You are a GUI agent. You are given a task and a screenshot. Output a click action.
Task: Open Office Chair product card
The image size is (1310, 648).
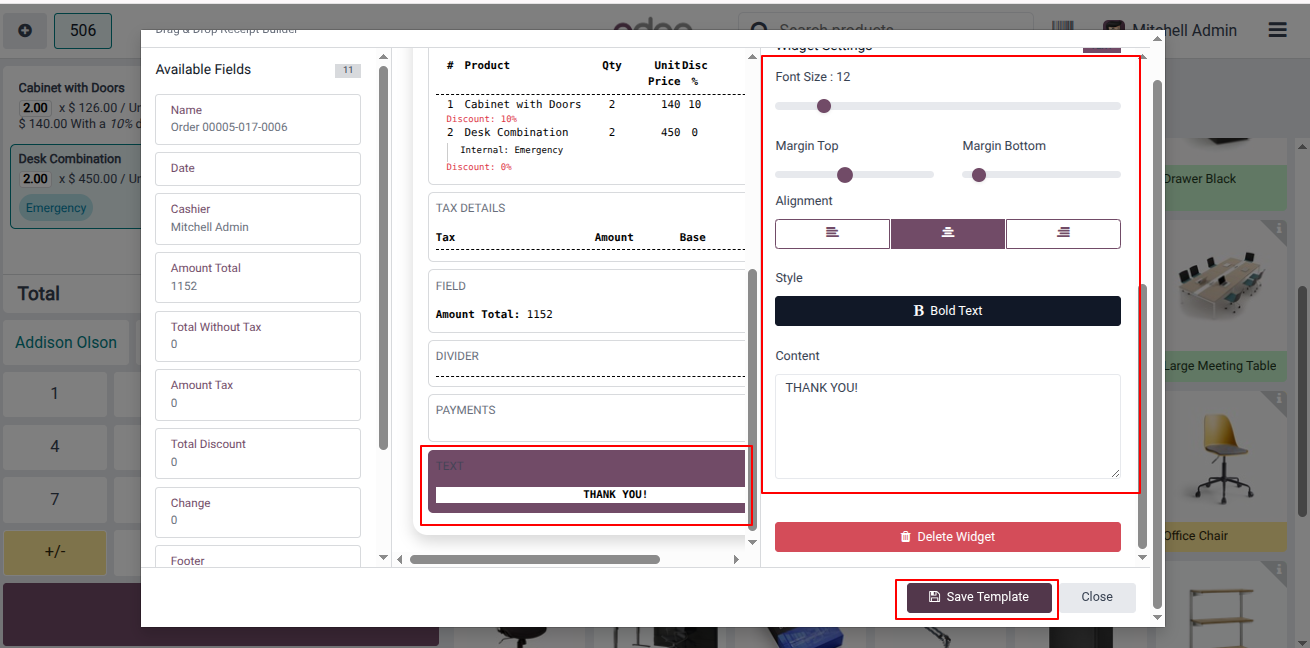point(1224,470)
